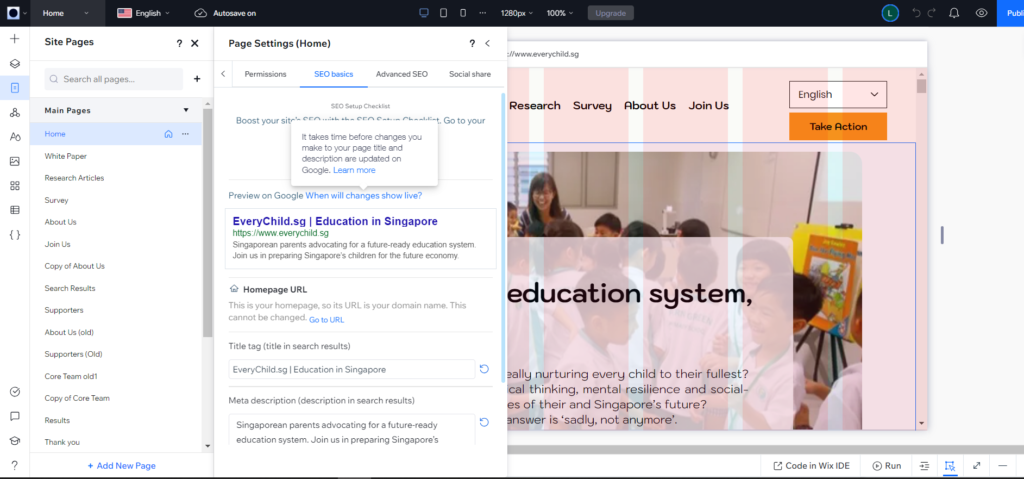Screen dimensions: 1024x479
Task: Open the Apps grid icon
Action: tap(14, 186)
